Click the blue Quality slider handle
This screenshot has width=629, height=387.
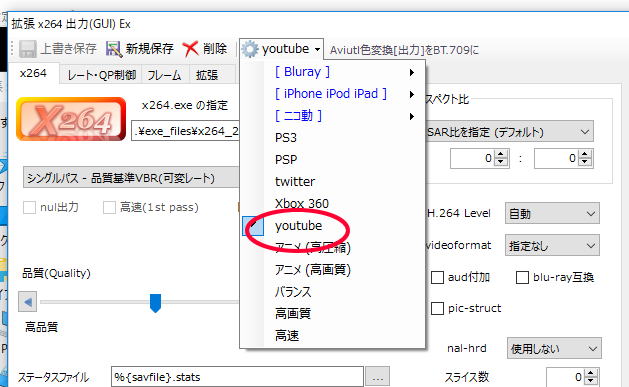[155, 303]
